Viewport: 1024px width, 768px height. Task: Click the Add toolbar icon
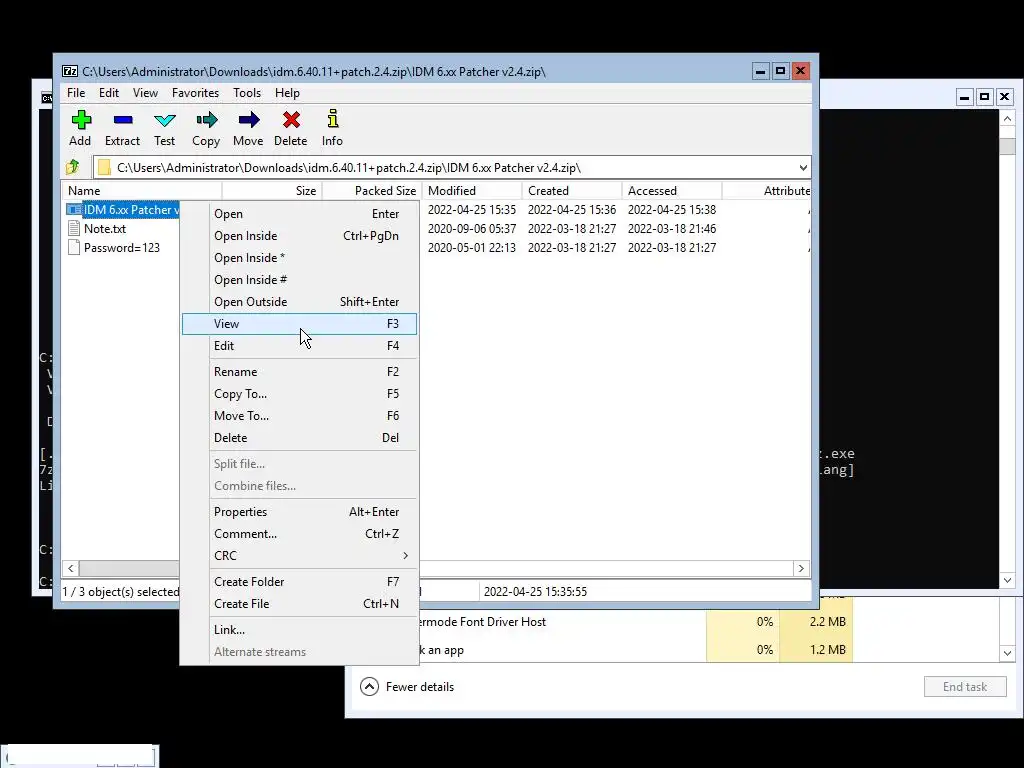pos(81,120)
